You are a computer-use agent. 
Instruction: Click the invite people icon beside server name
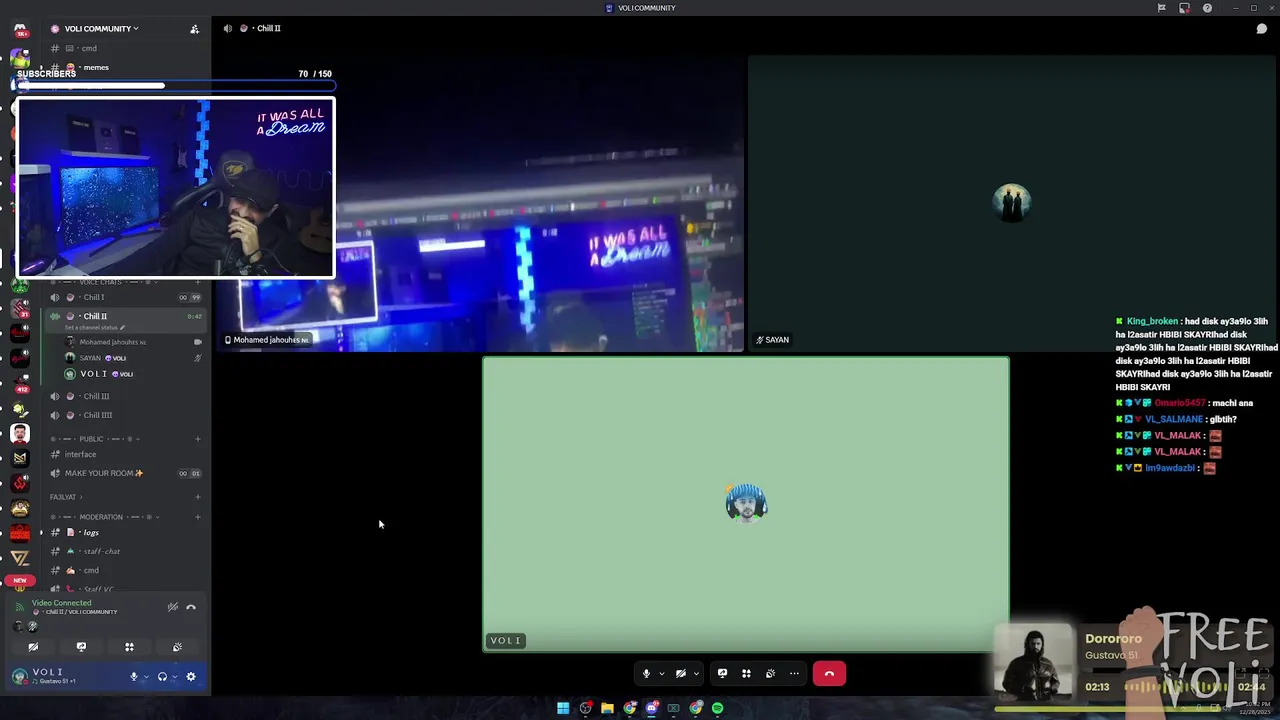194,29
